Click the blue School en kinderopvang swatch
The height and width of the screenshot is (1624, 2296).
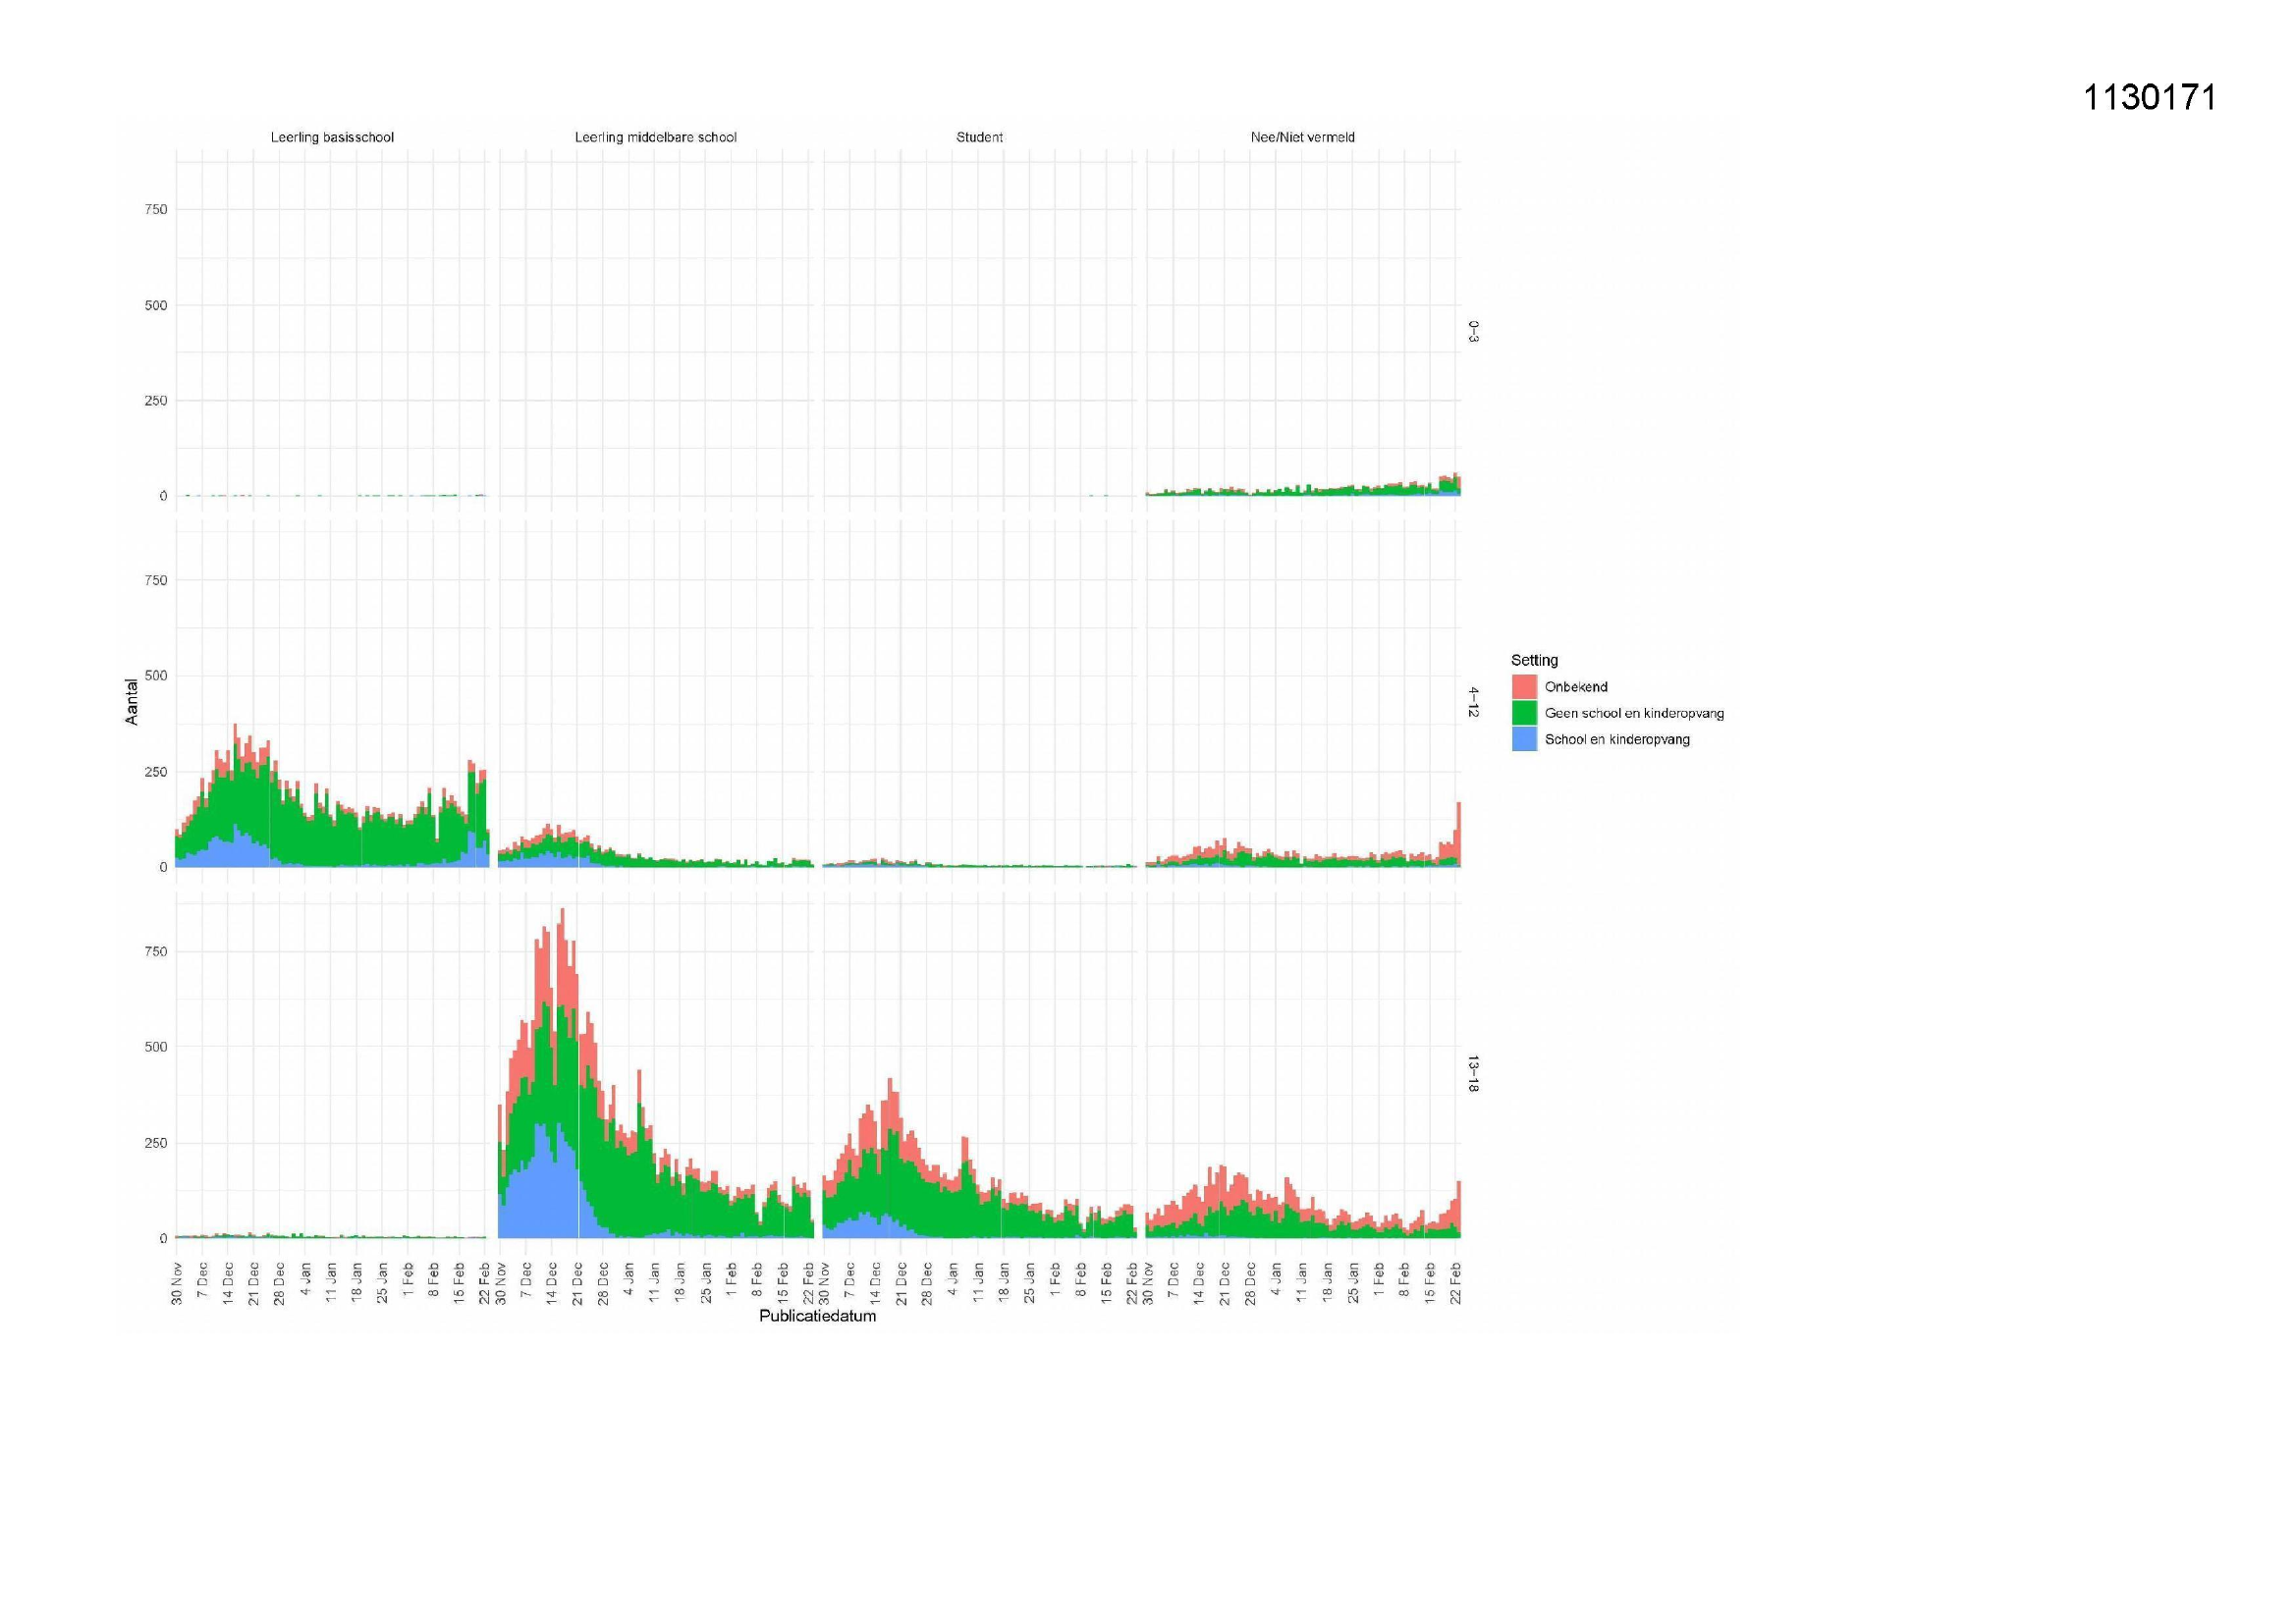pyautogui.click(x=1524, y=740)
